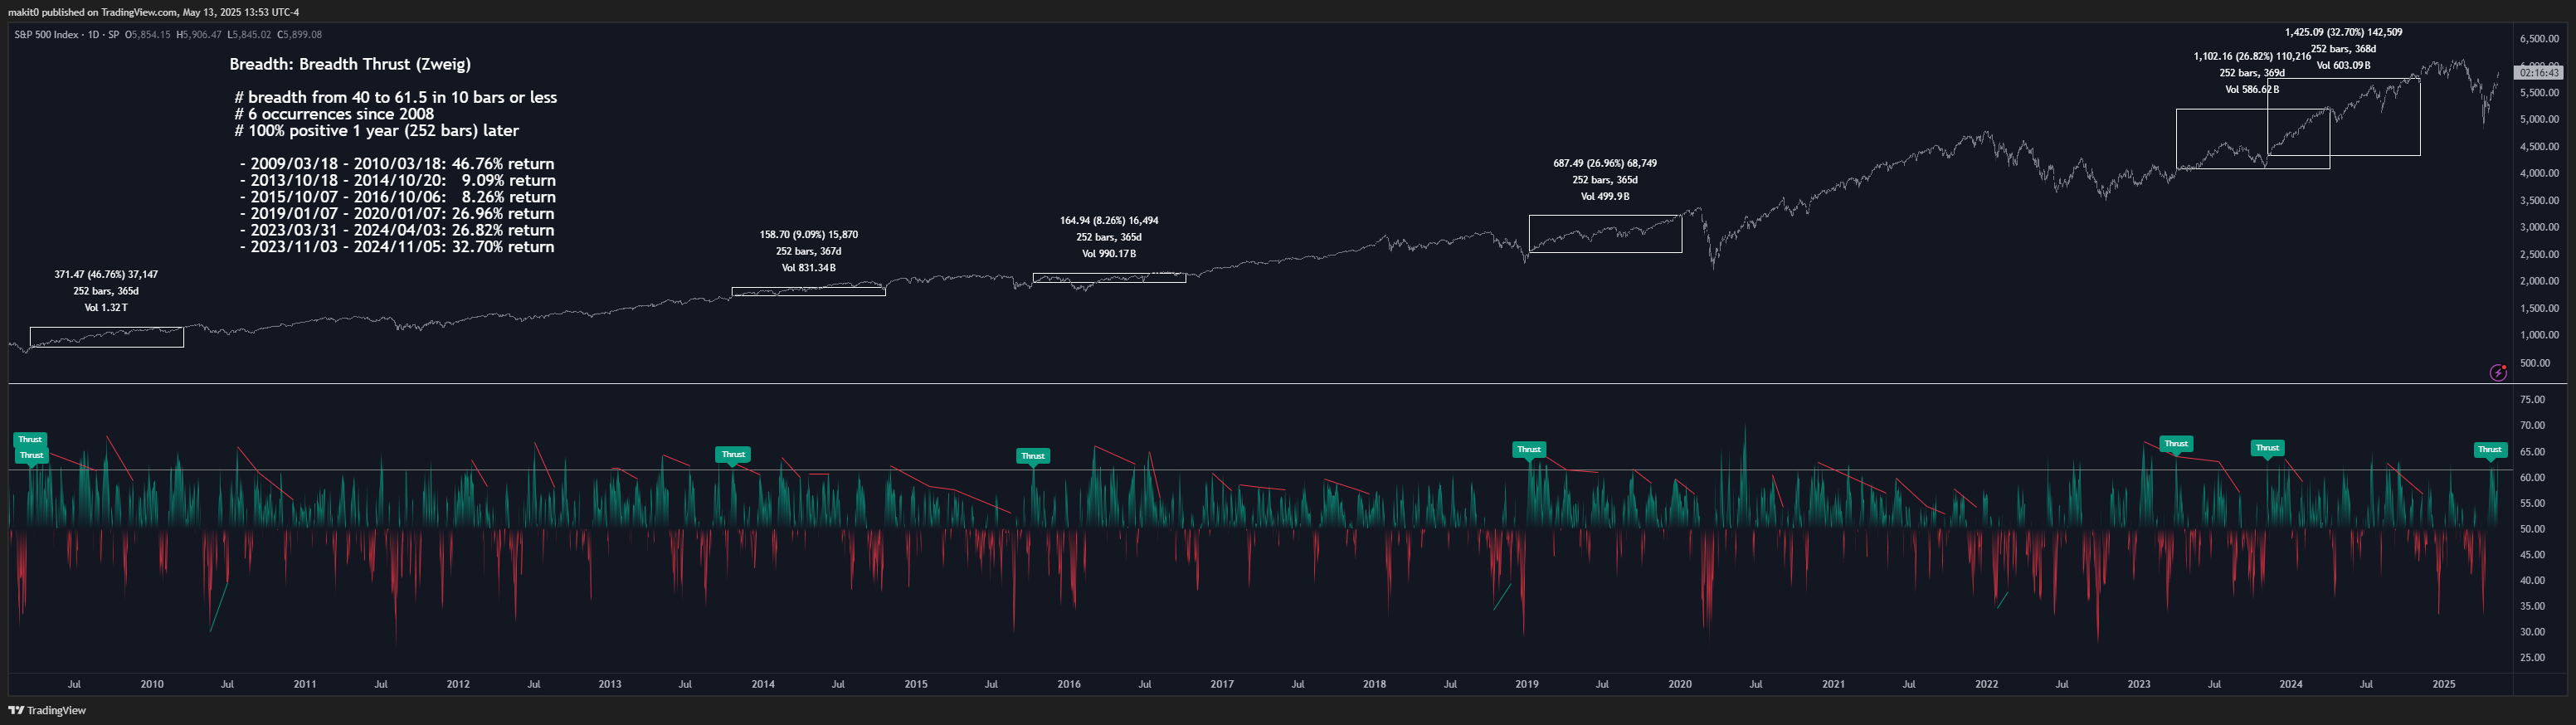Select the Thrust marker in spring 2023

(2176, 444)
